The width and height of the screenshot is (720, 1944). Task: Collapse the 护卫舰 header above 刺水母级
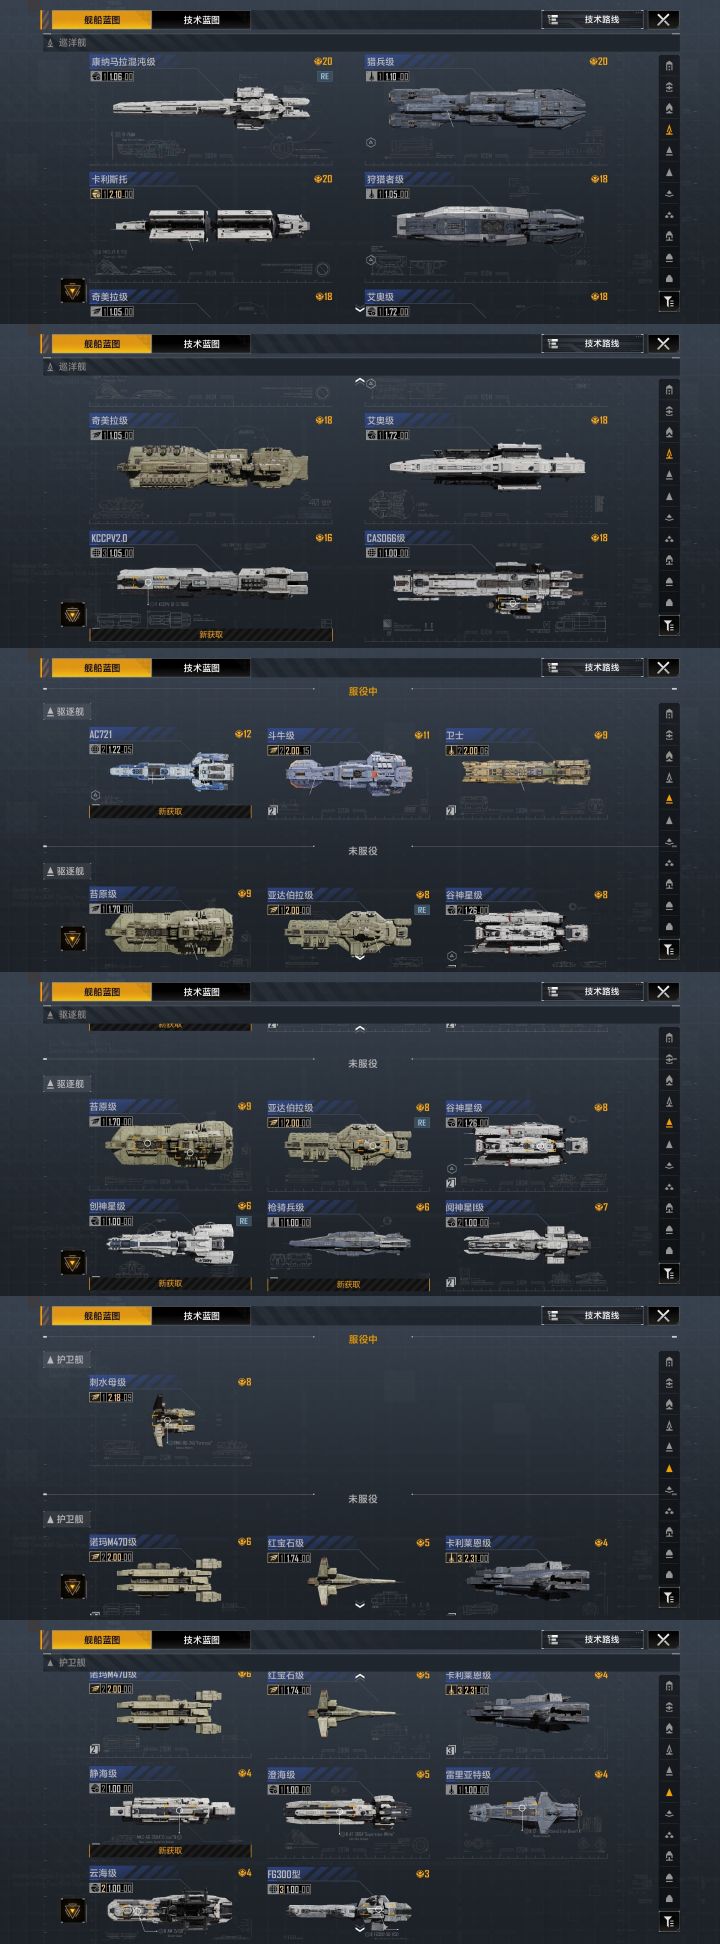[66, 1360]
